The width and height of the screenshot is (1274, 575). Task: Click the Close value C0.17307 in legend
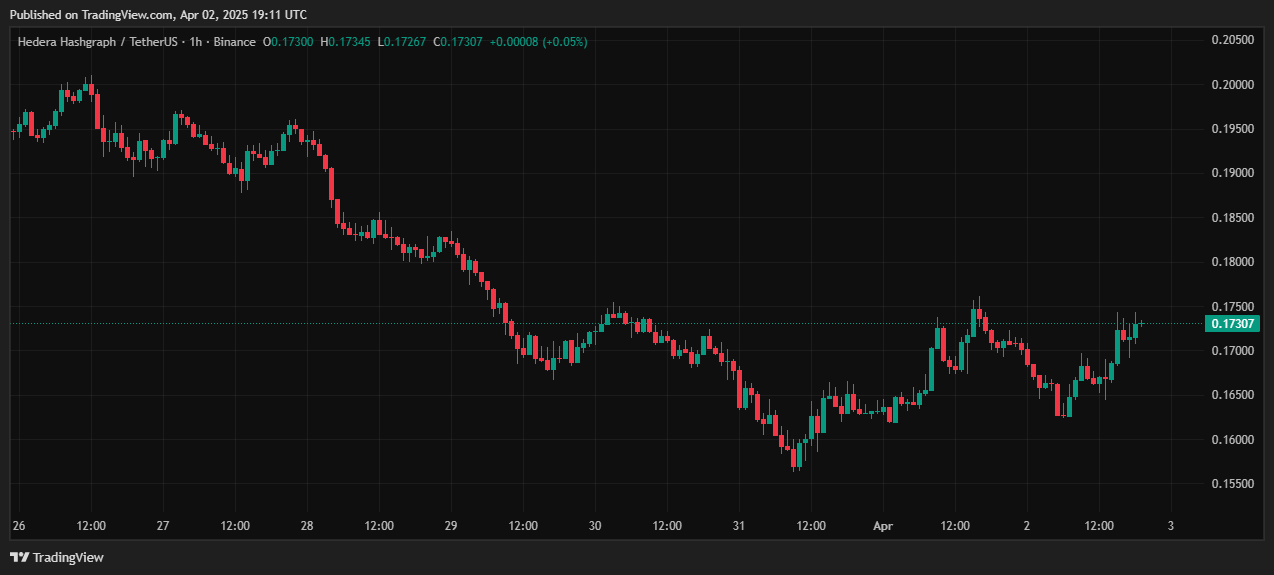pos(459,42)
